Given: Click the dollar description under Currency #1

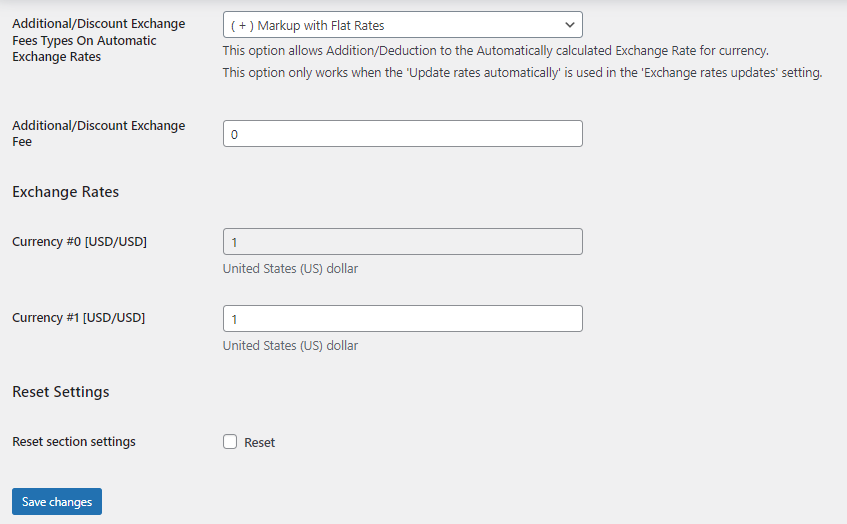Looking at the screenshot, I should (290, 346).
